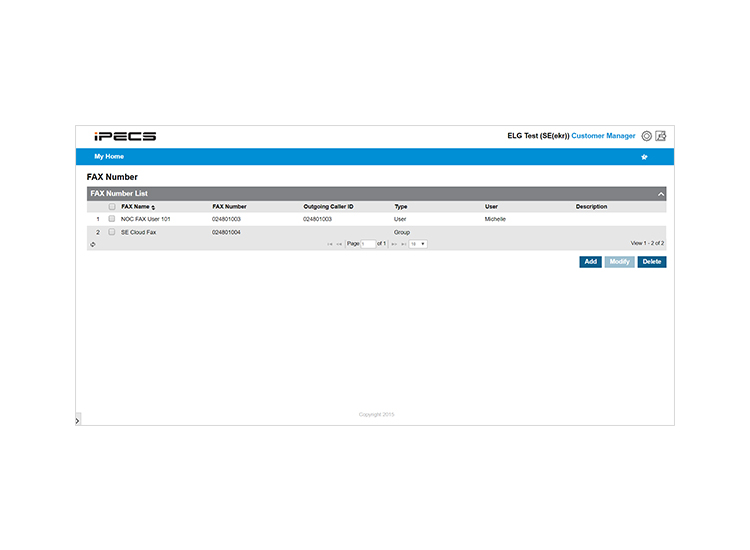The height and width of the screenshot is (550, 750).
Task: Go to next page of the list
Action: (394, 244)
